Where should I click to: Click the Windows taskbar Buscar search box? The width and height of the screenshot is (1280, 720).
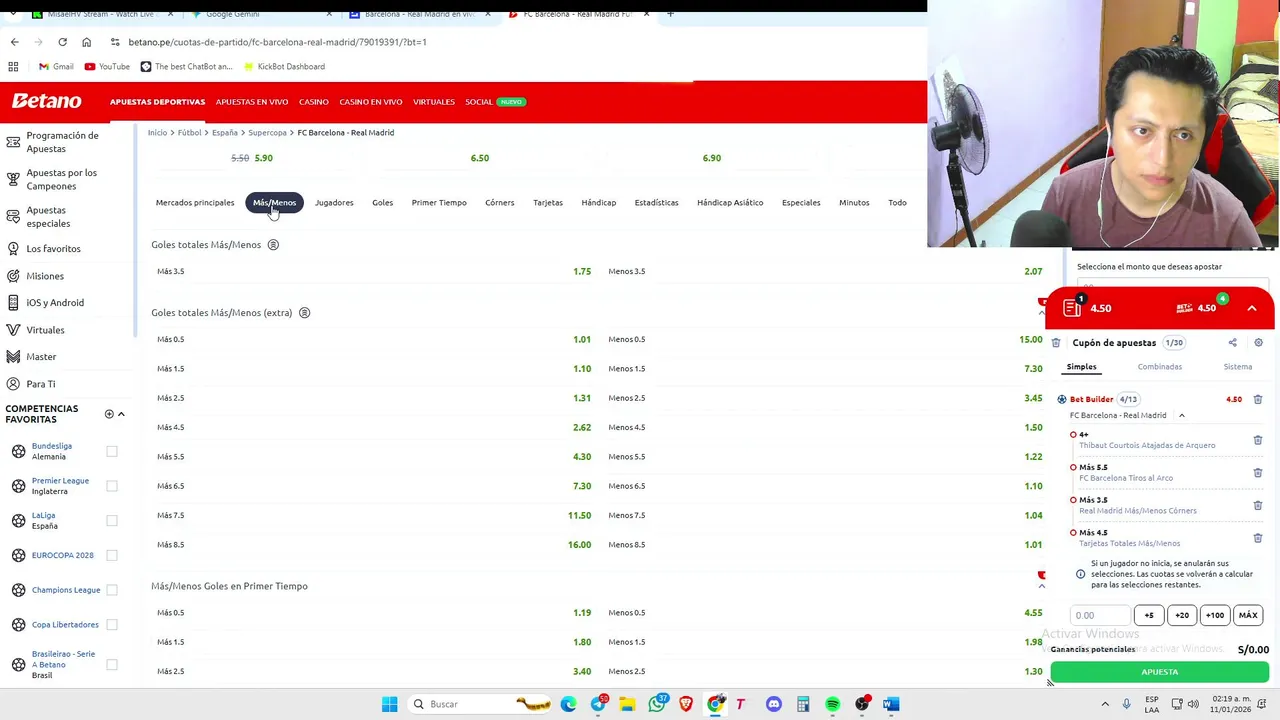pos(478,704)
